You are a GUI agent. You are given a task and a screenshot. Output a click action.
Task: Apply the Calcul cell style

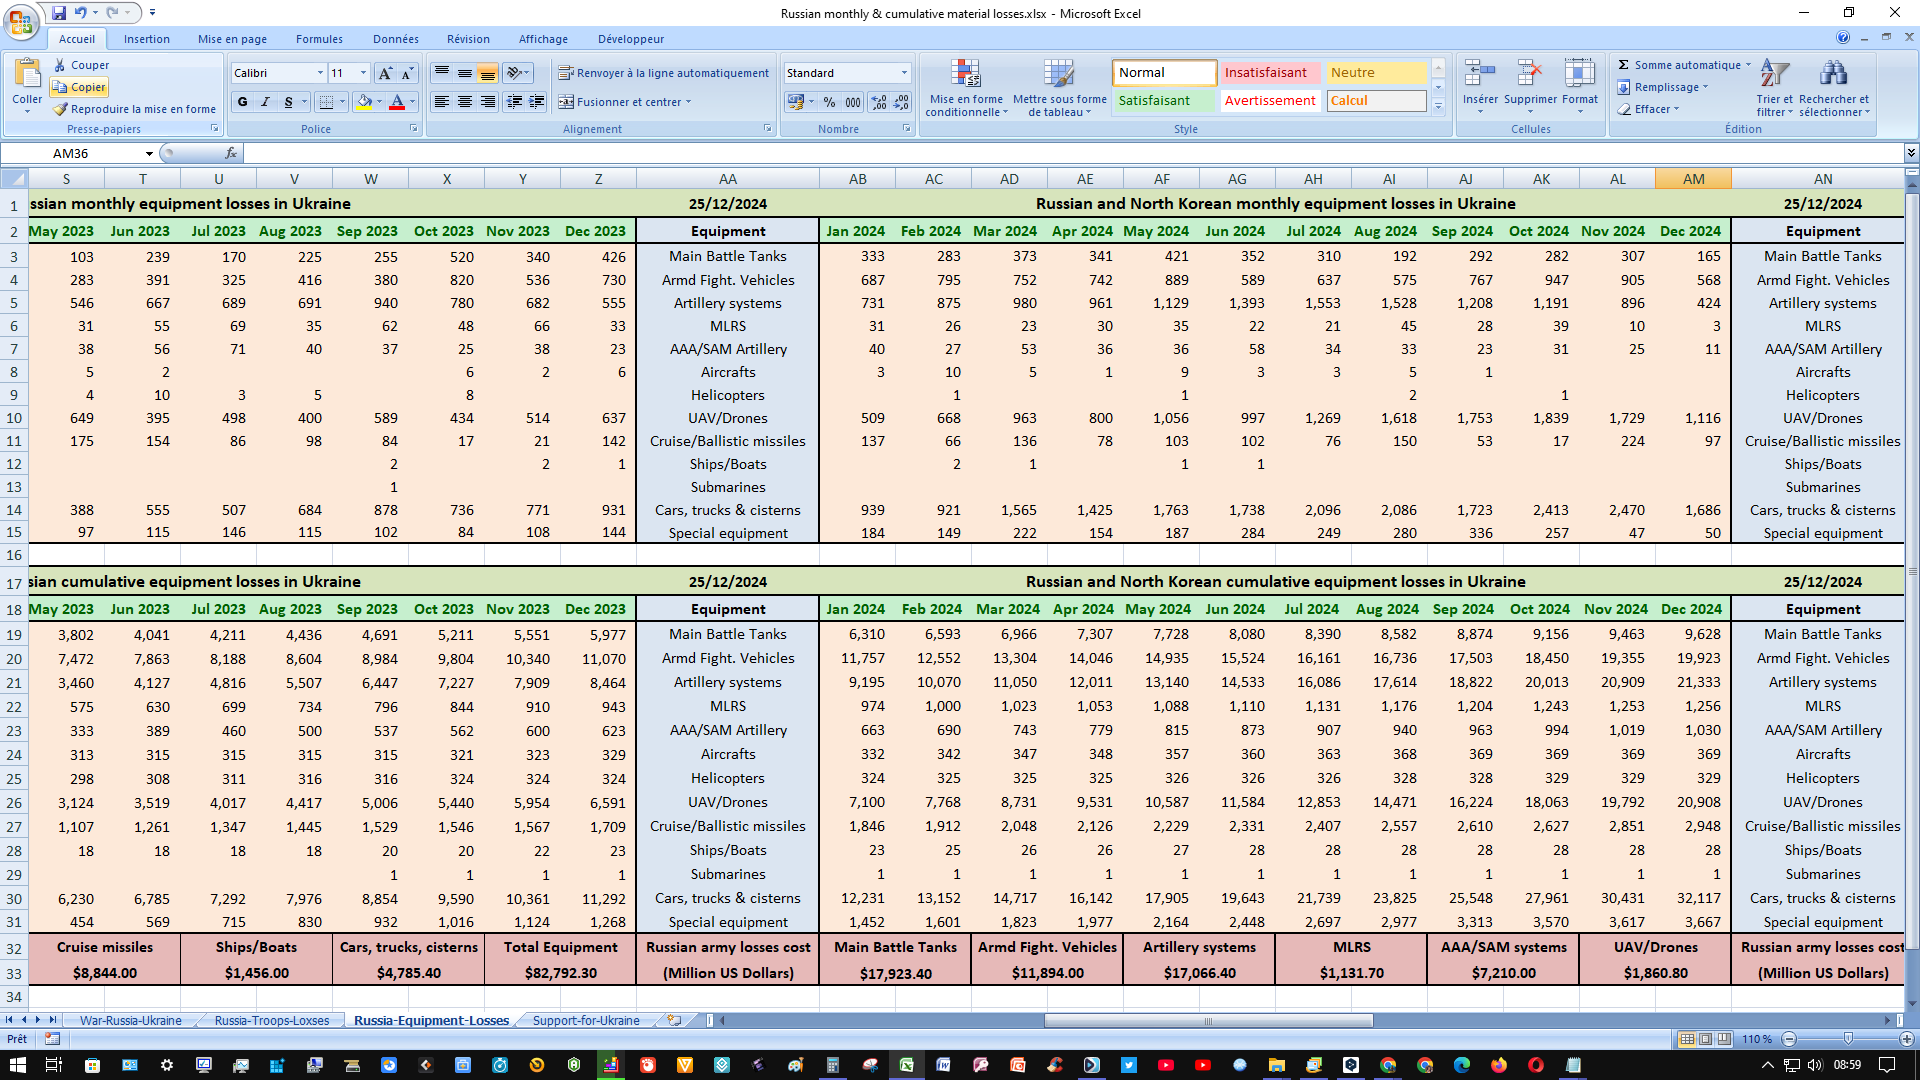(x=1376, y=101)
